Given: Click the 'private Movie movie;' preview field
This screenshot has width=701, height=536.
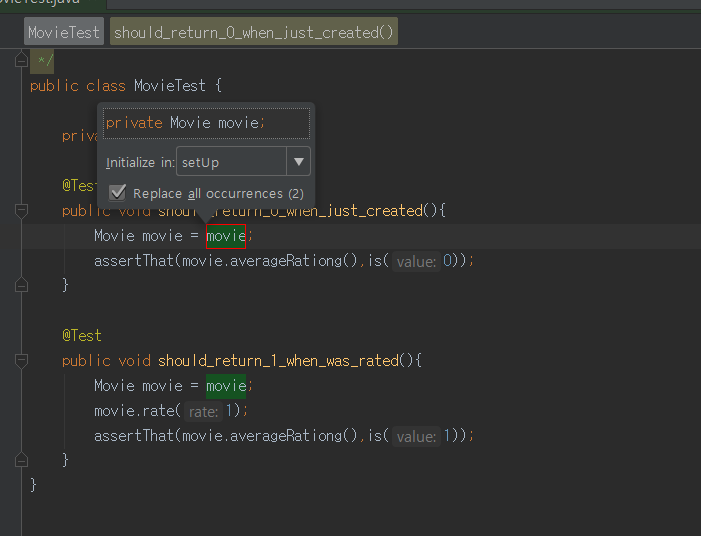Looking at the screenshot, I should (x=206, y=123).
